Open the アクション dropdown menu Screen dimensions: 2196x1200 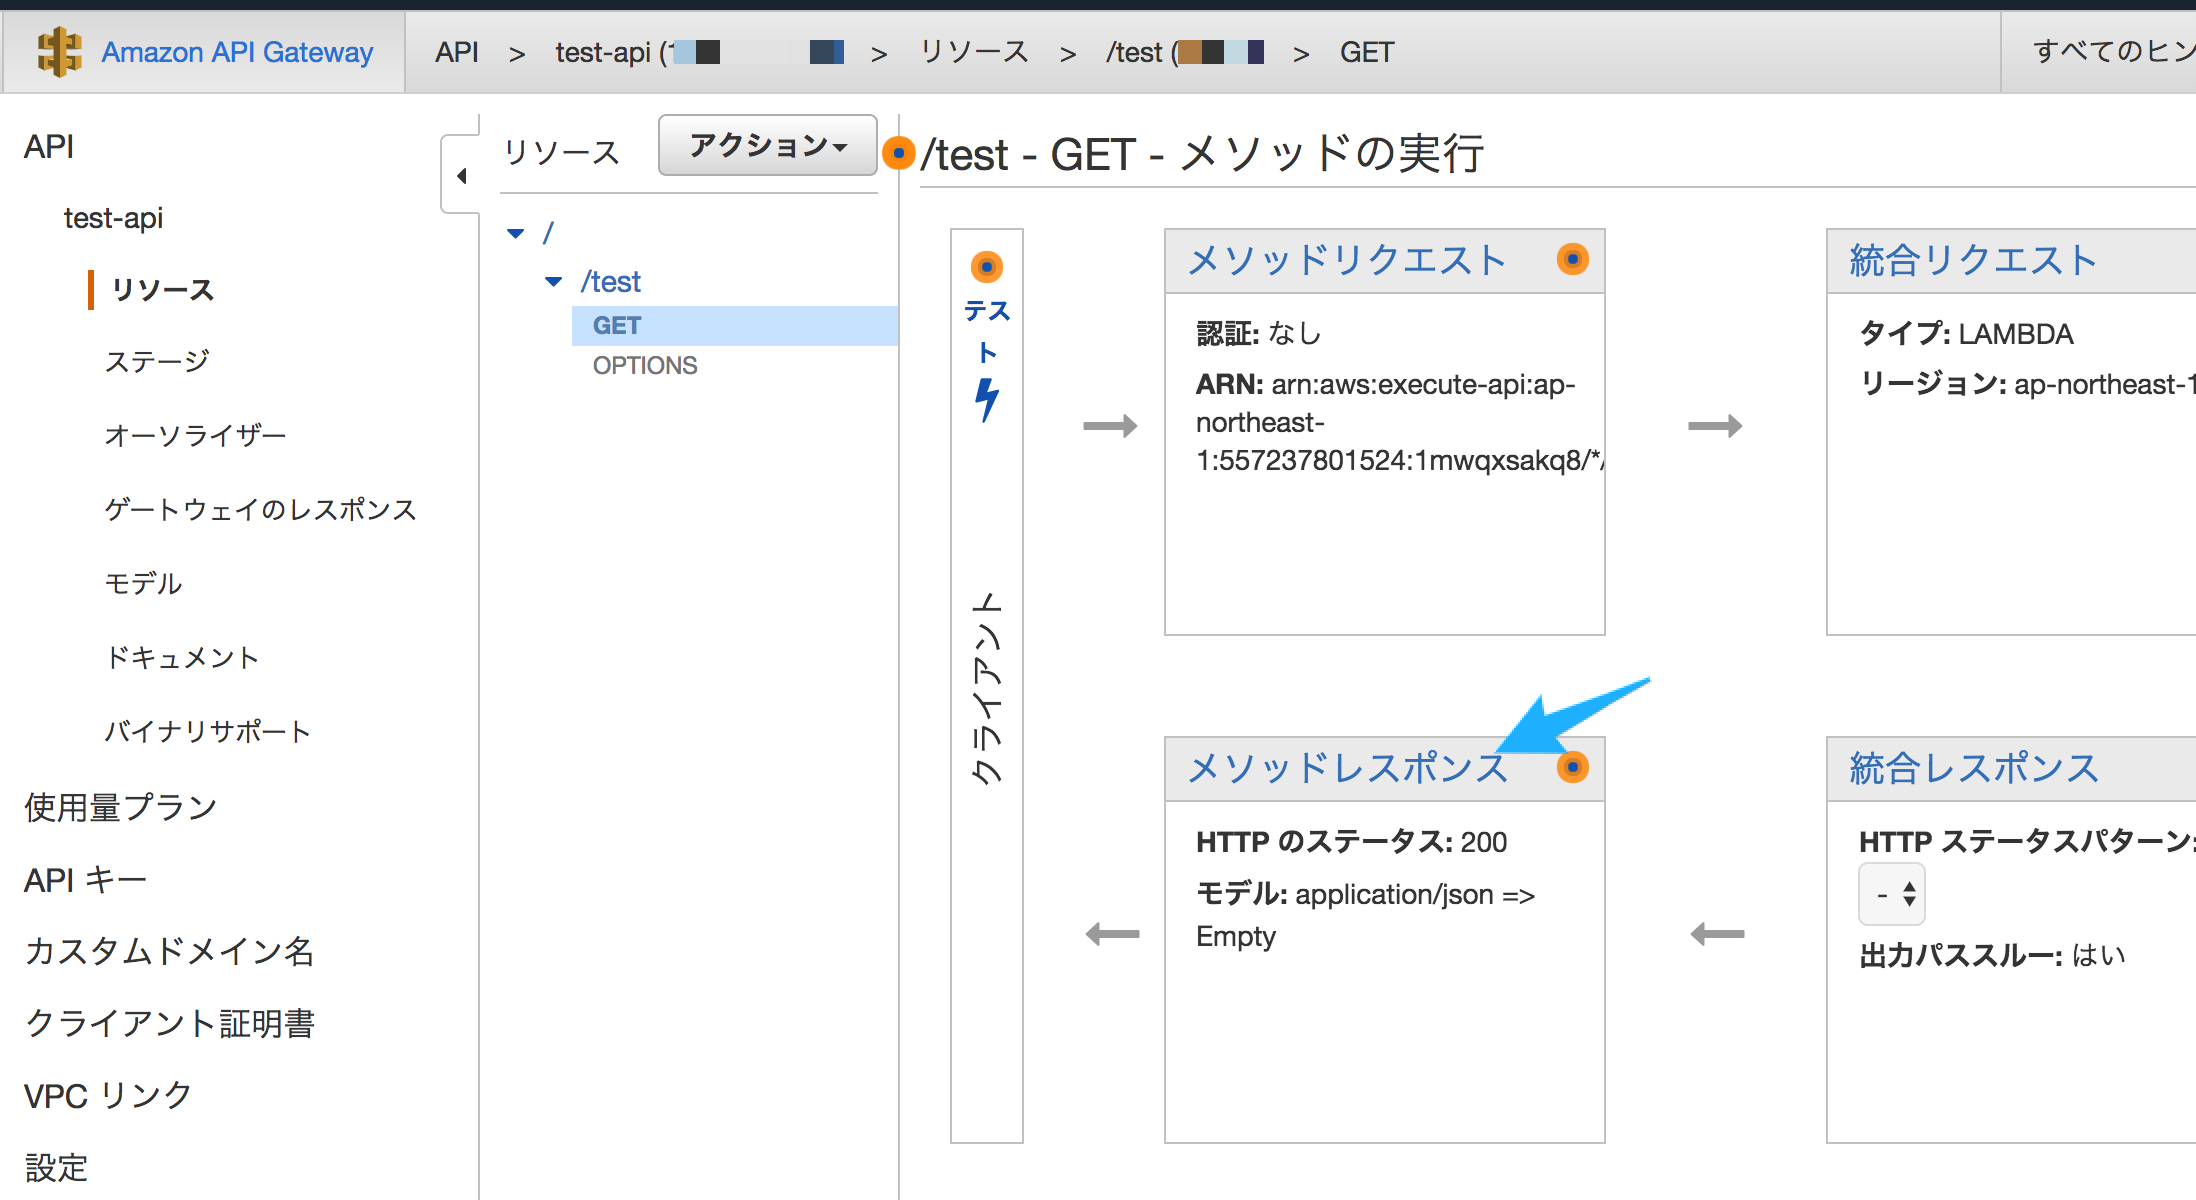coord(767,146)
